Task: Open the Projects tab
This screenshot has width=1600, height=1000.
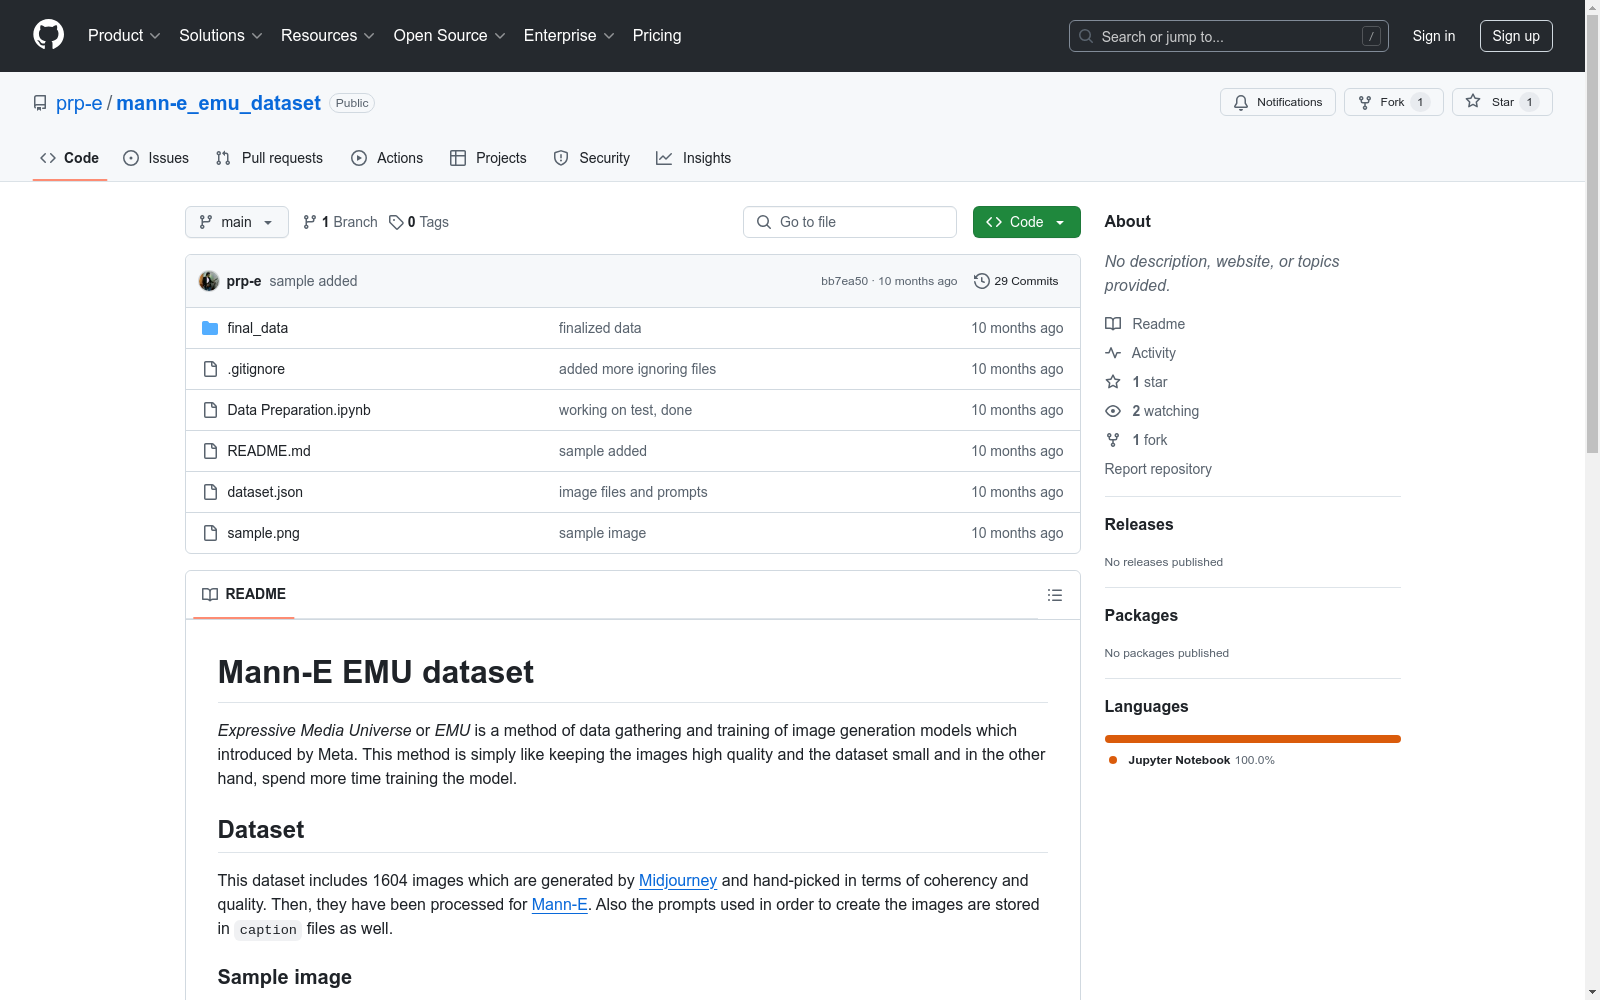Action: click(488, 158)
